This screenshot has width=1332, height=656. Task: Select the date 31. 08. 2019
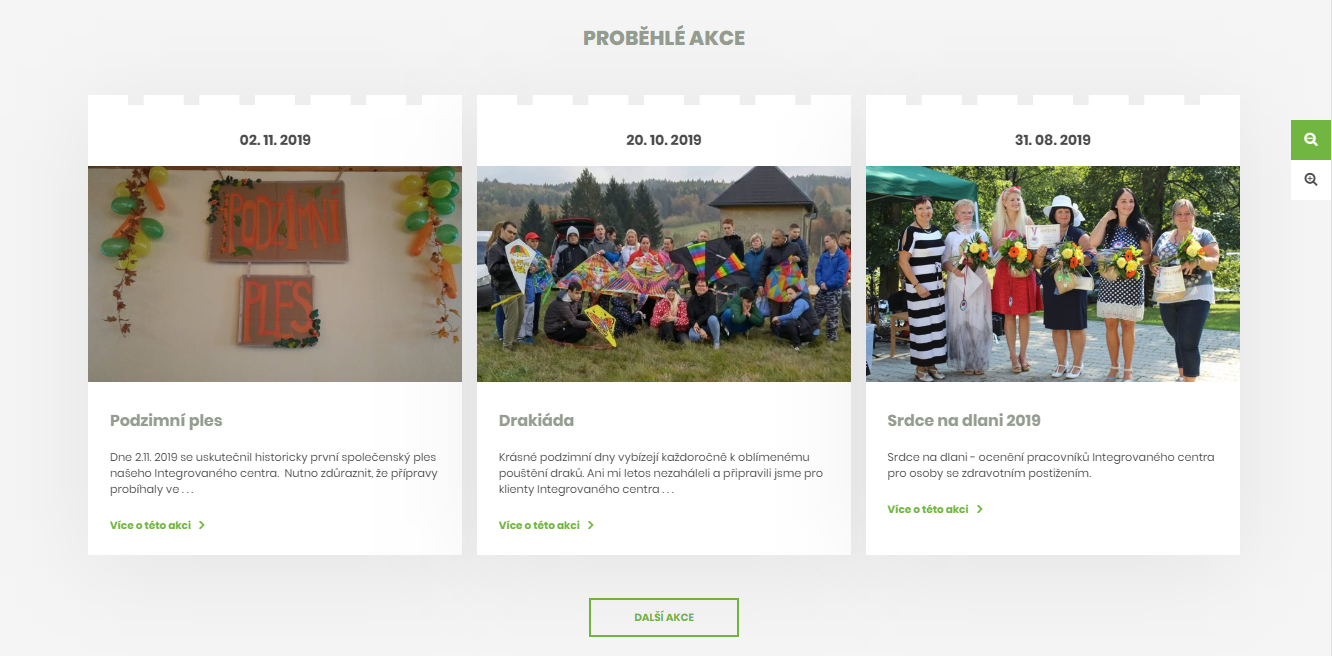1053,140
